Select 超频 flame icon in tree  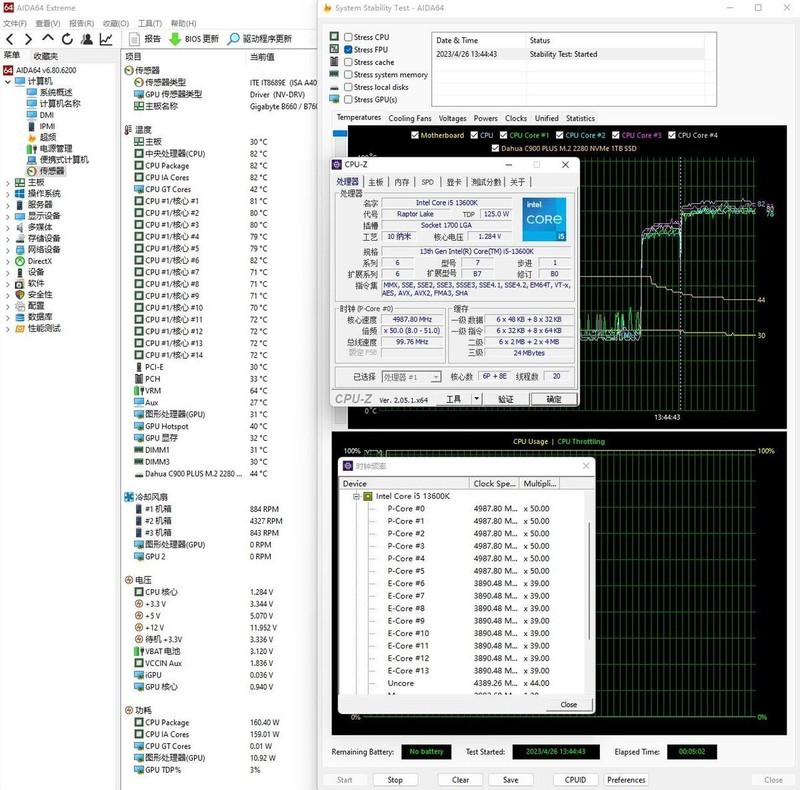(x=32, y=137)
